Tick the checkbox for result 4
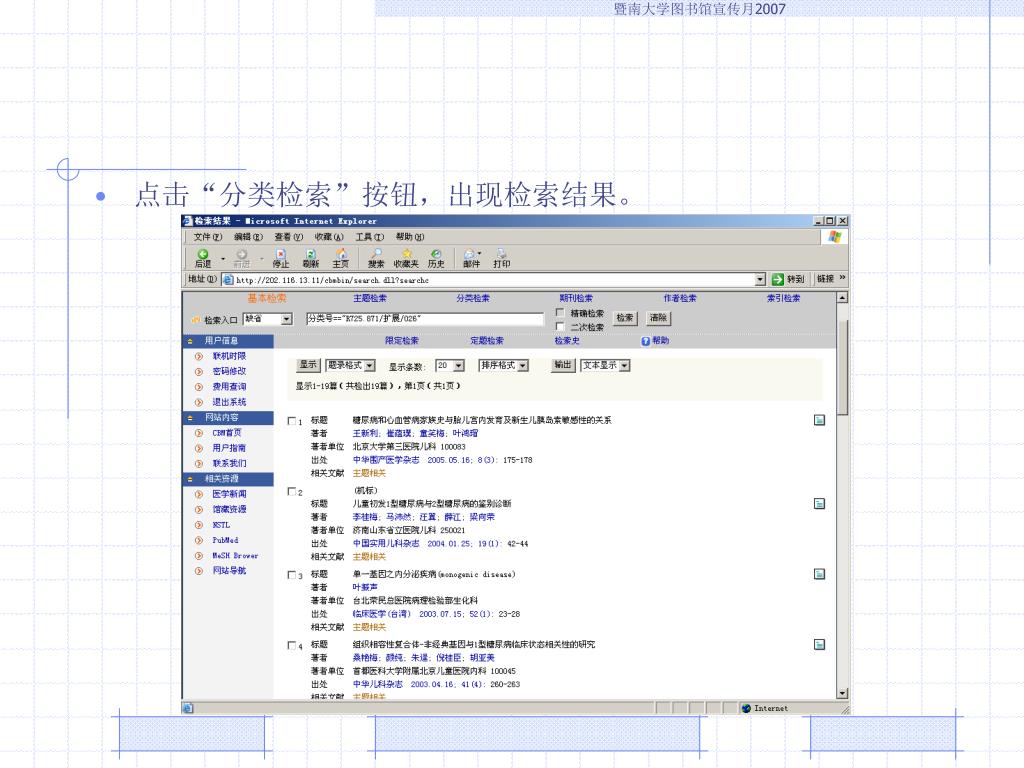The image size is (1024, 768). pyautogui.click(x=292, y=645)
